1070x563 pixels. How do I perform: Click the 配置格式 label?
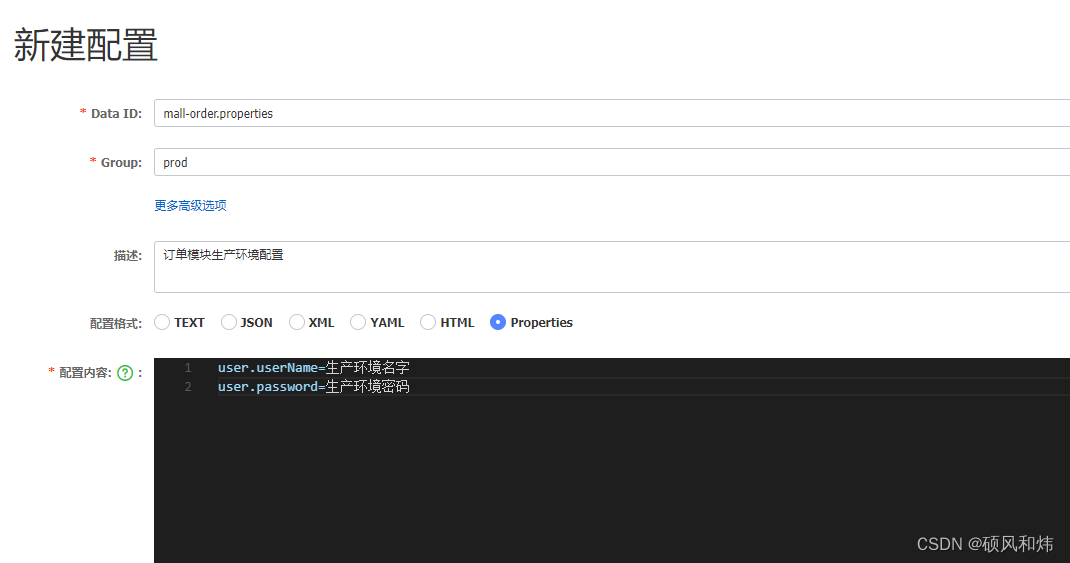pyautogui.click(x=116, y=323)
